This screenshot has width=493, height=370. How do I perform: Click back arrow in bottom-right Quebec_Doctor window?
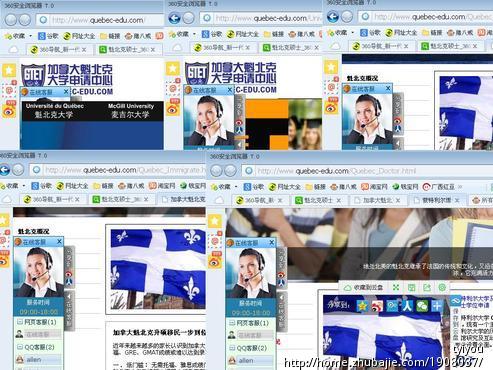coord(216,171)
